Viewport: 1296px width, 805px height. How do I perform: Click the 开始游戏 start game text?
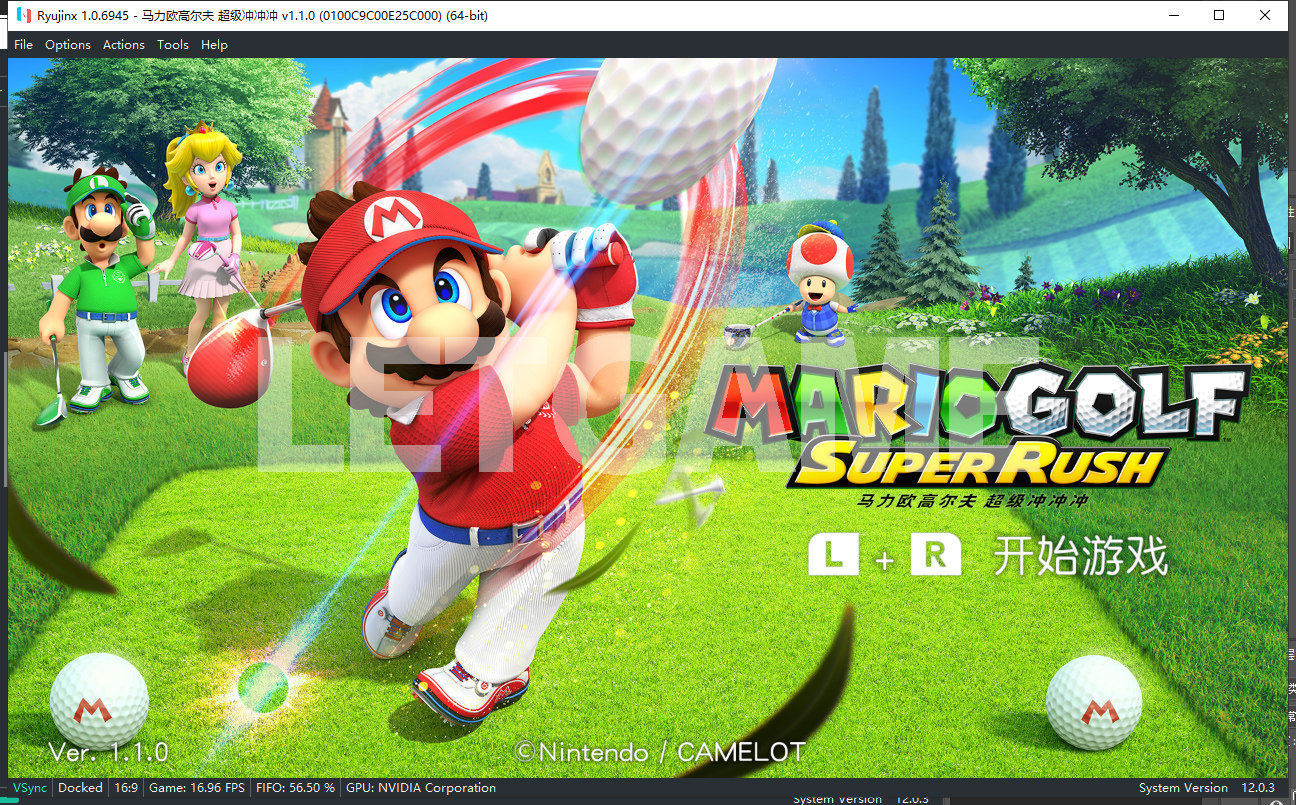[x=1079, y=557]
